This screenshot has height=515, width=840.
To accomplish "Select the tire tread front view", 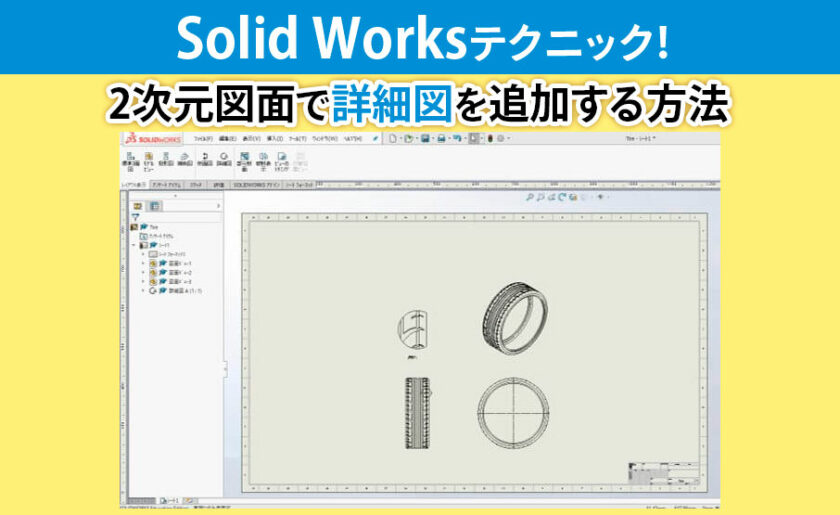I will tap(417, 413).
